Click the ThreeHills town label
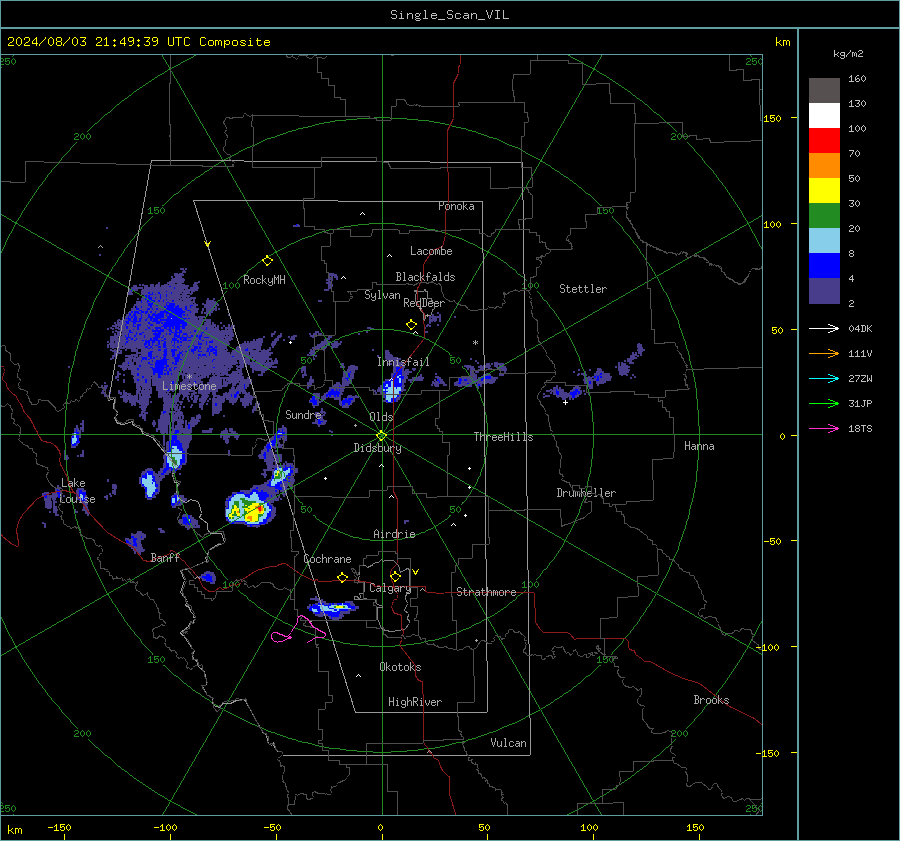Image resolution: width=900 pixels, height=841 pixels. click(503, 437)
